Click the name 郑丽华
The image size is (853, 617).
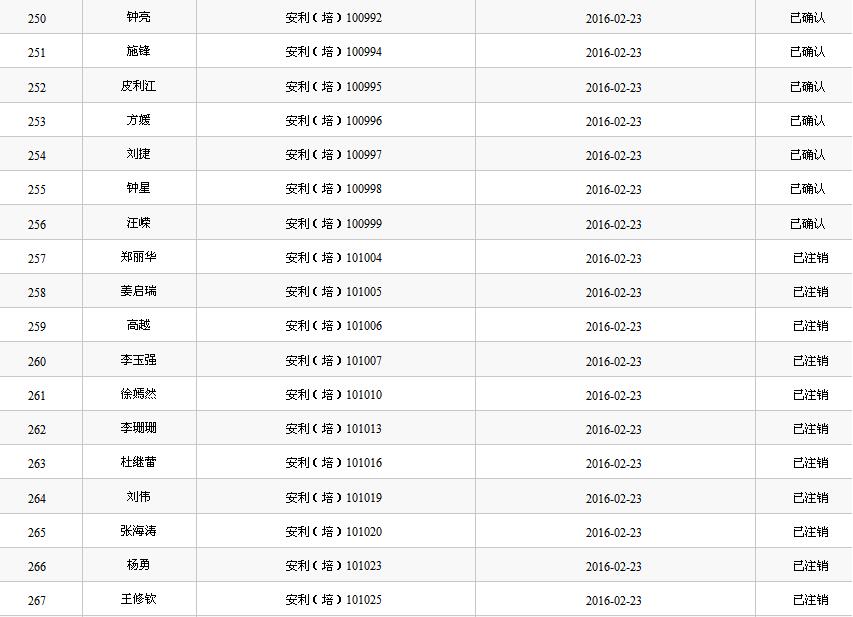[x=138, y=258]
